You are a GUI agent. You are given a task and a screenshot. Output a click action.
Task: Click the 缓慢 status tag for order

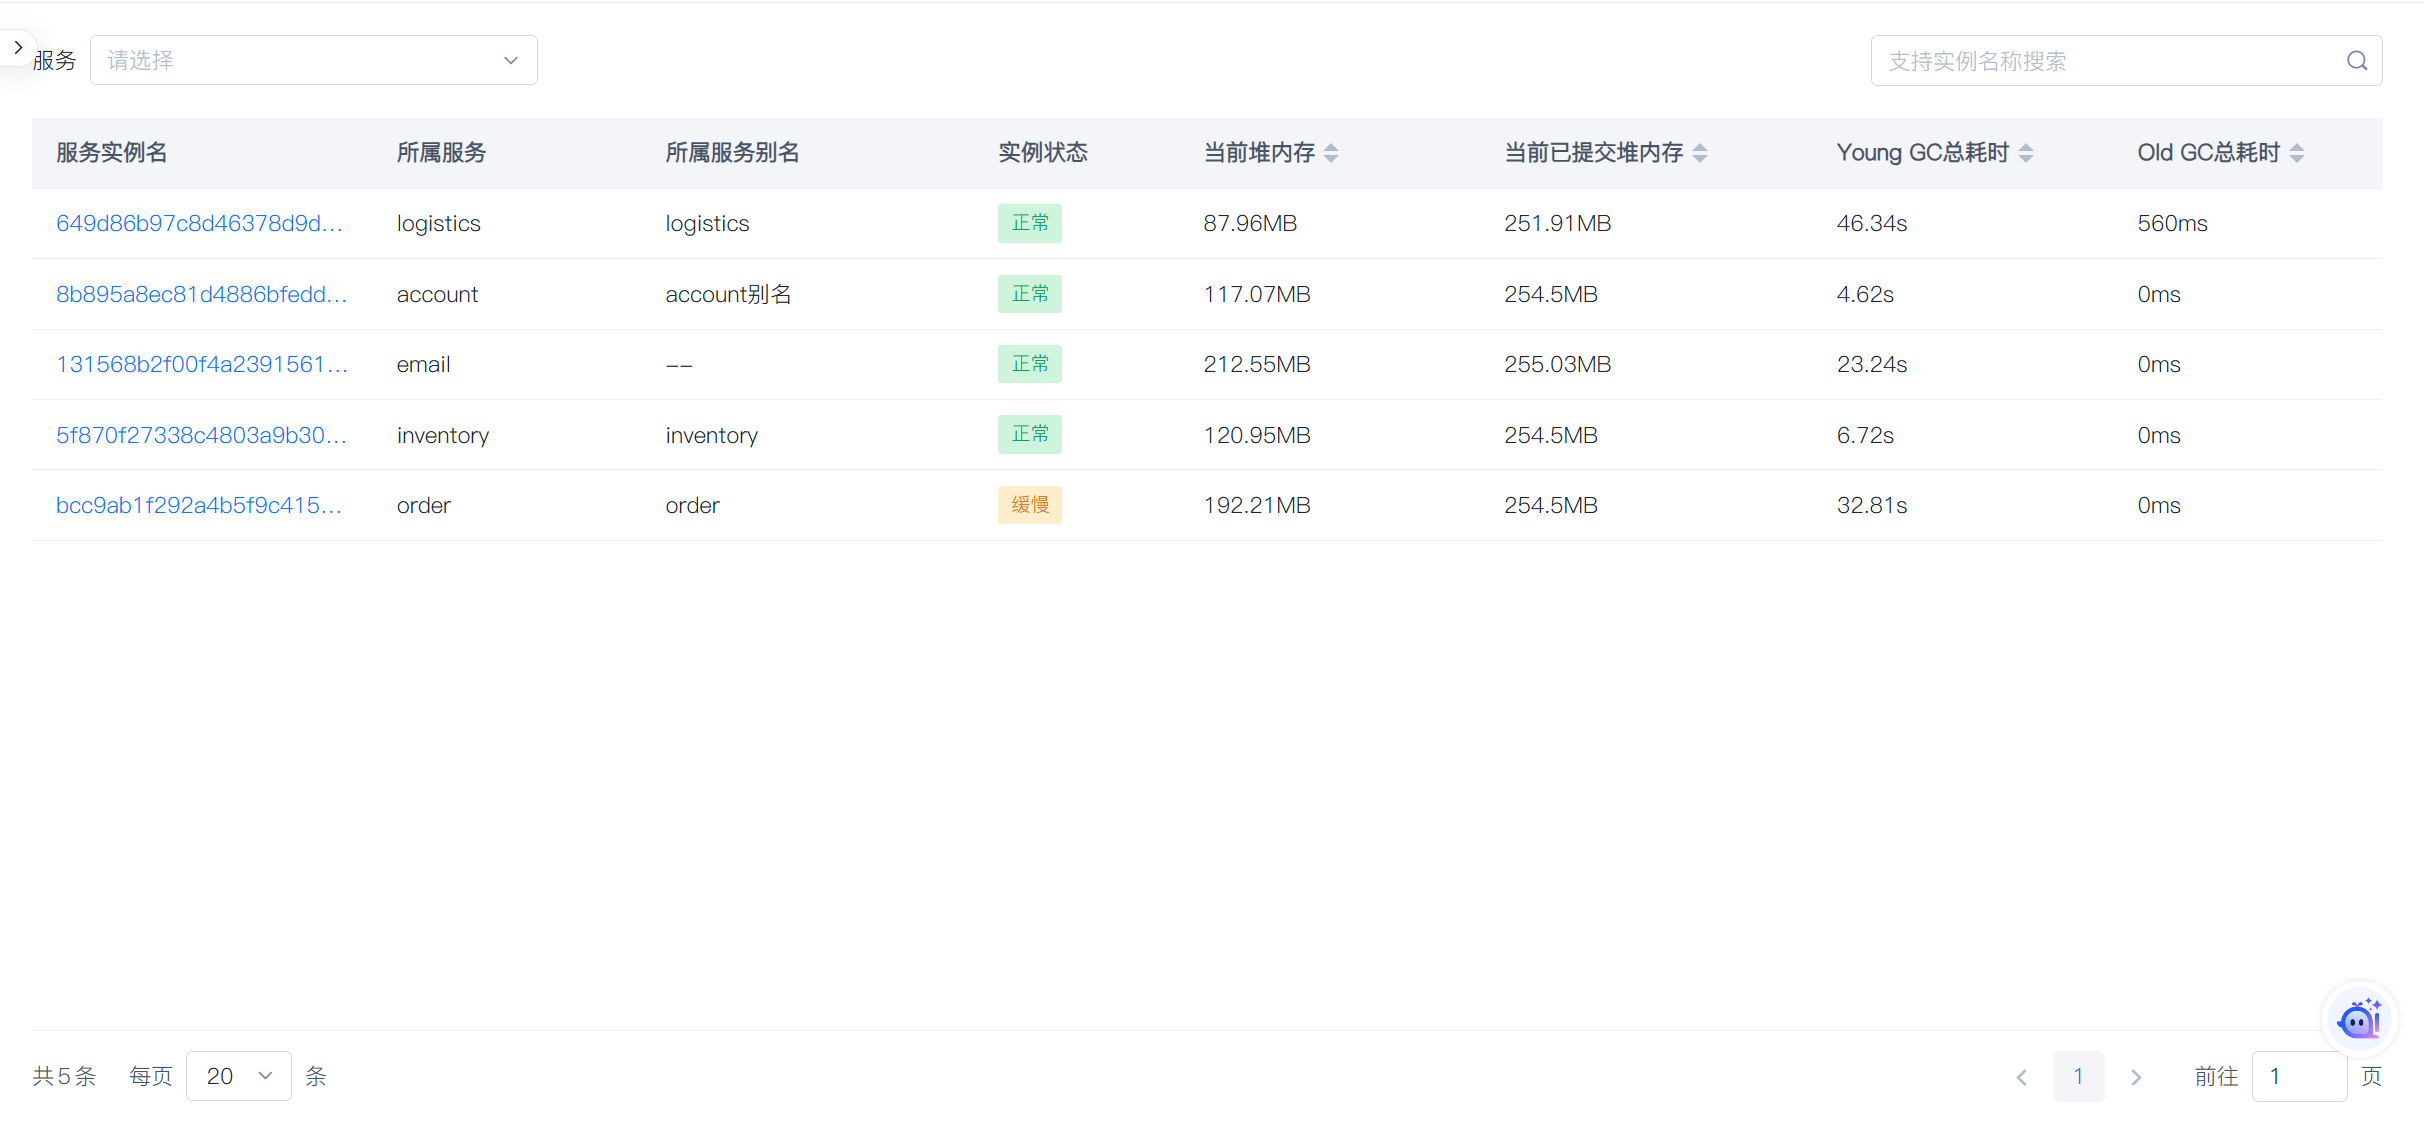pyautogui.click(x=1030, y=505)
